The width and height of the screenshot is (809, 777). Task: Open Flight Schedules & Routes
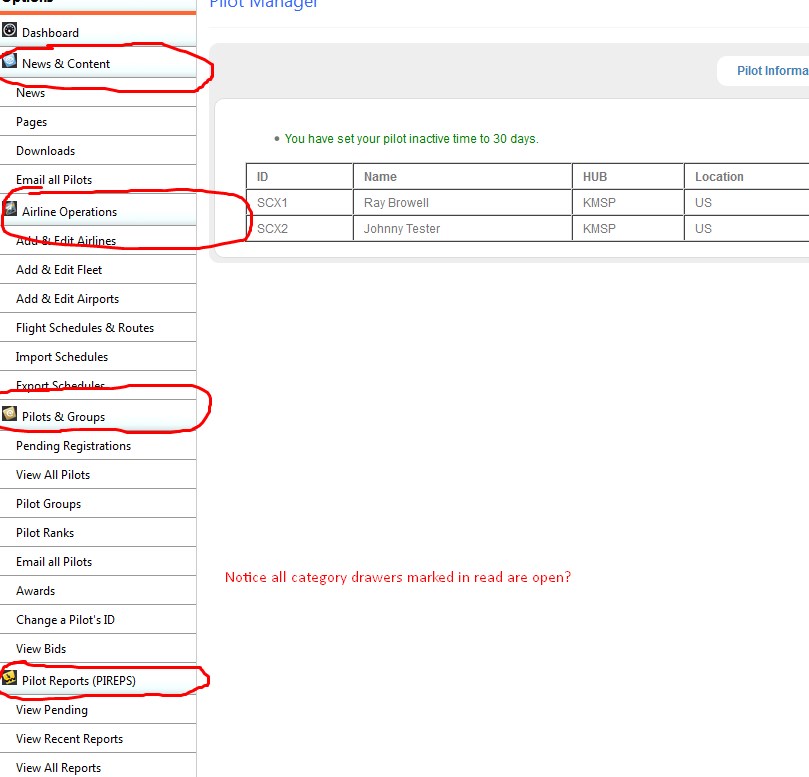coord(98,327)
